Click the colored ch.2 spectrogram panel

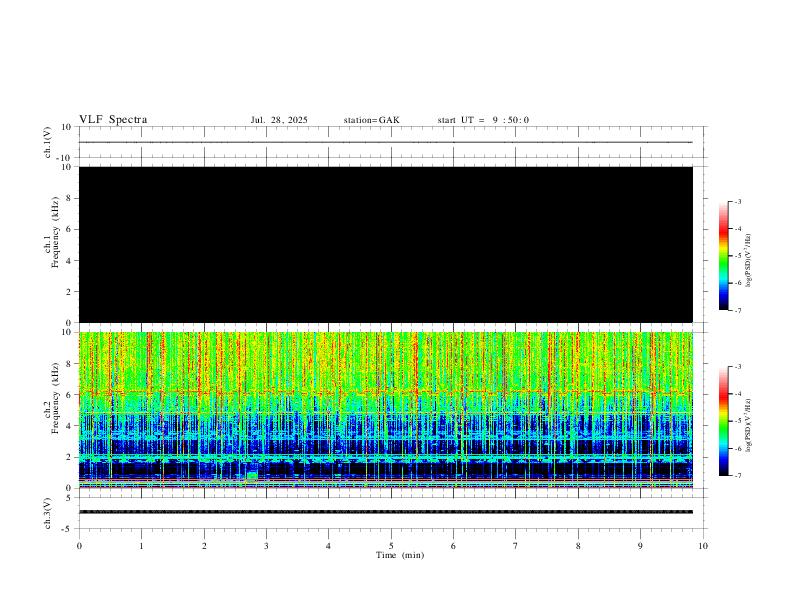coord(386,410)
